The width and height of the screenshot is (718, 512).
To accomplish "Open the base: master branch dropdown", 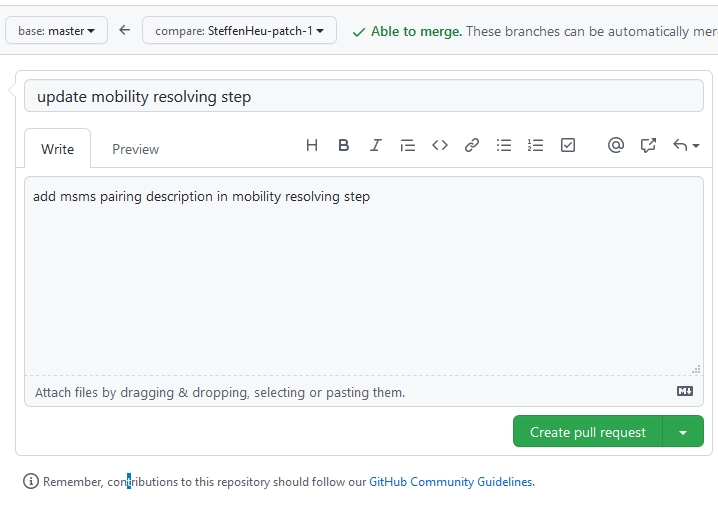I will (56, 31).
